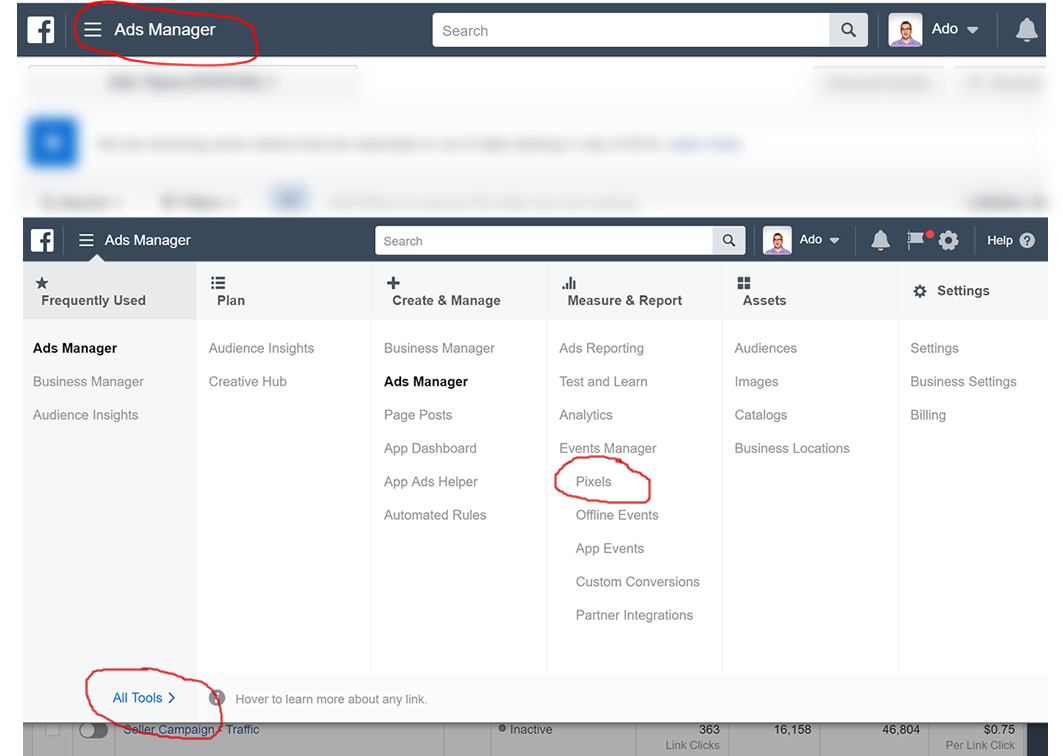The height and width of the screenshot is (756, 1063).
Task: Click the info icon beside the hover hint
Action: point(216,698)
